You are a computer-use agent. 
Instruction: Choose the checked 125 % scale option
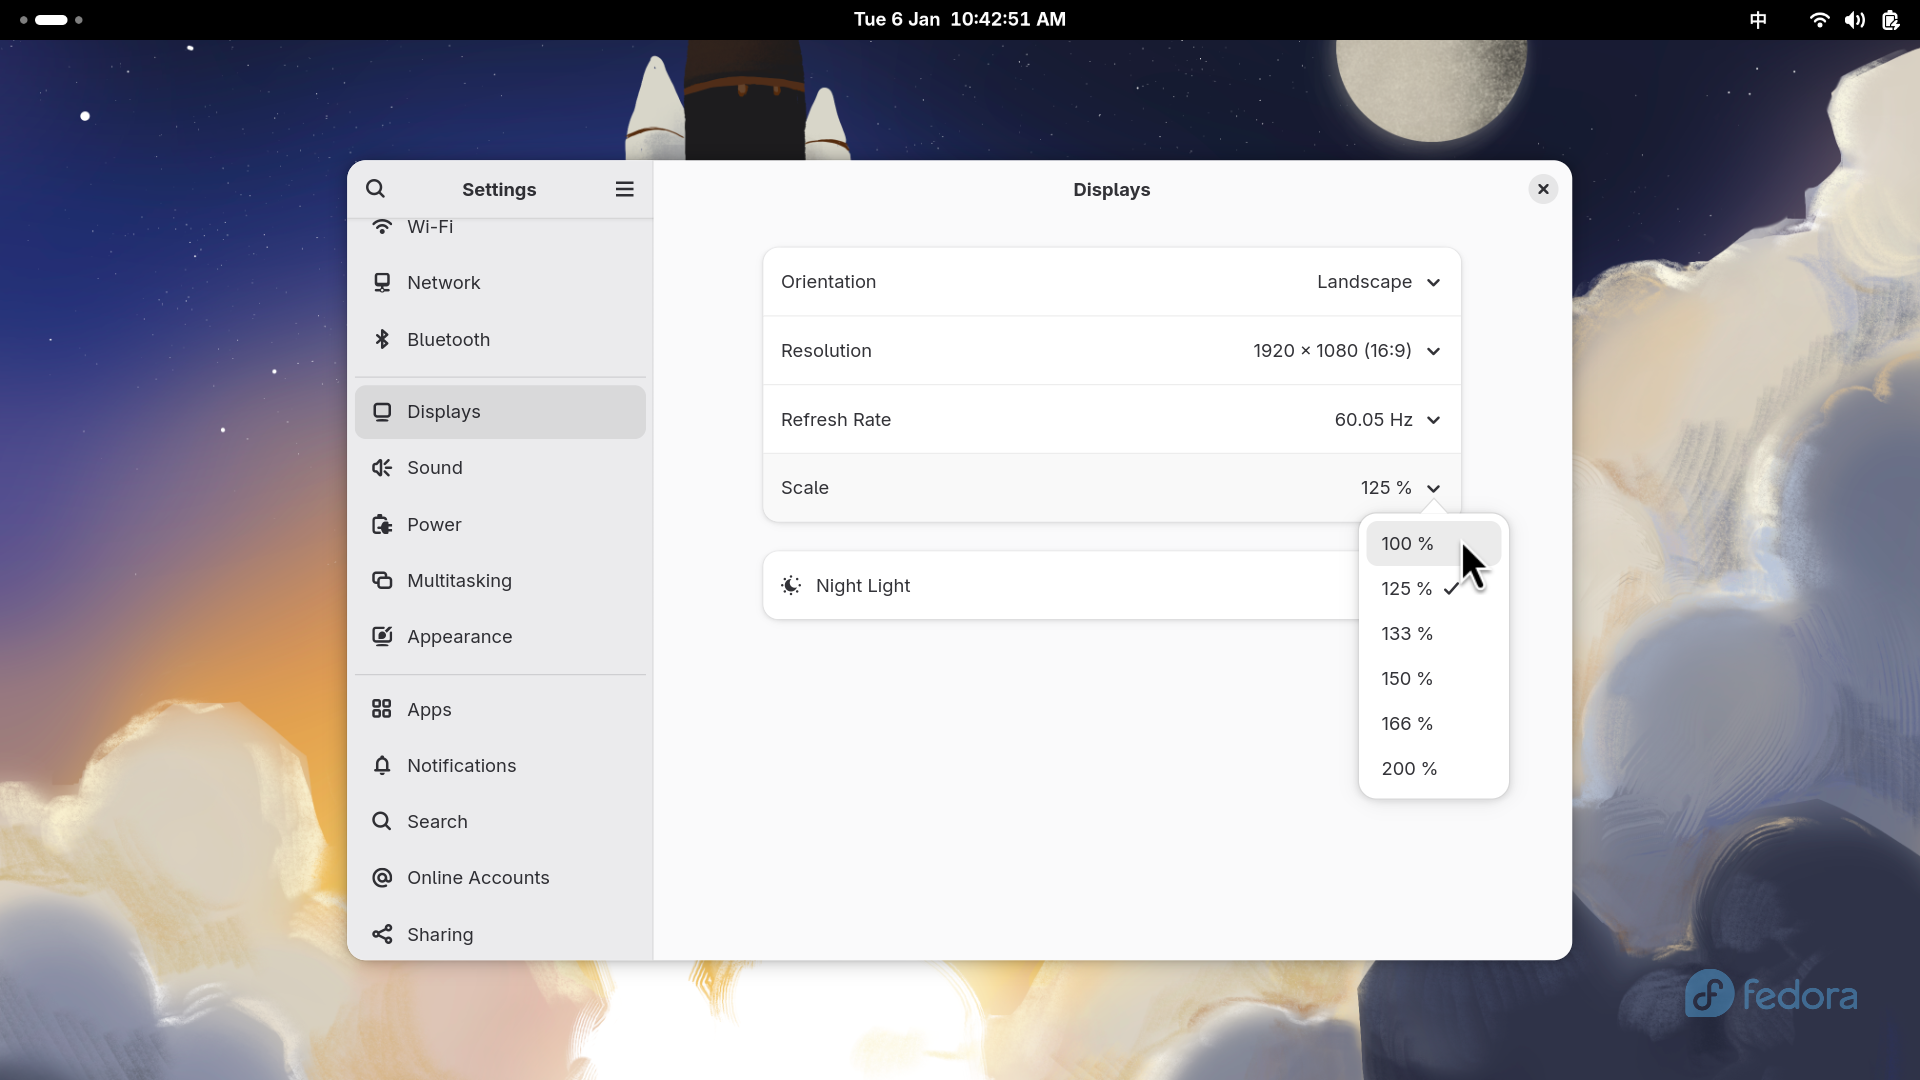1408,589
